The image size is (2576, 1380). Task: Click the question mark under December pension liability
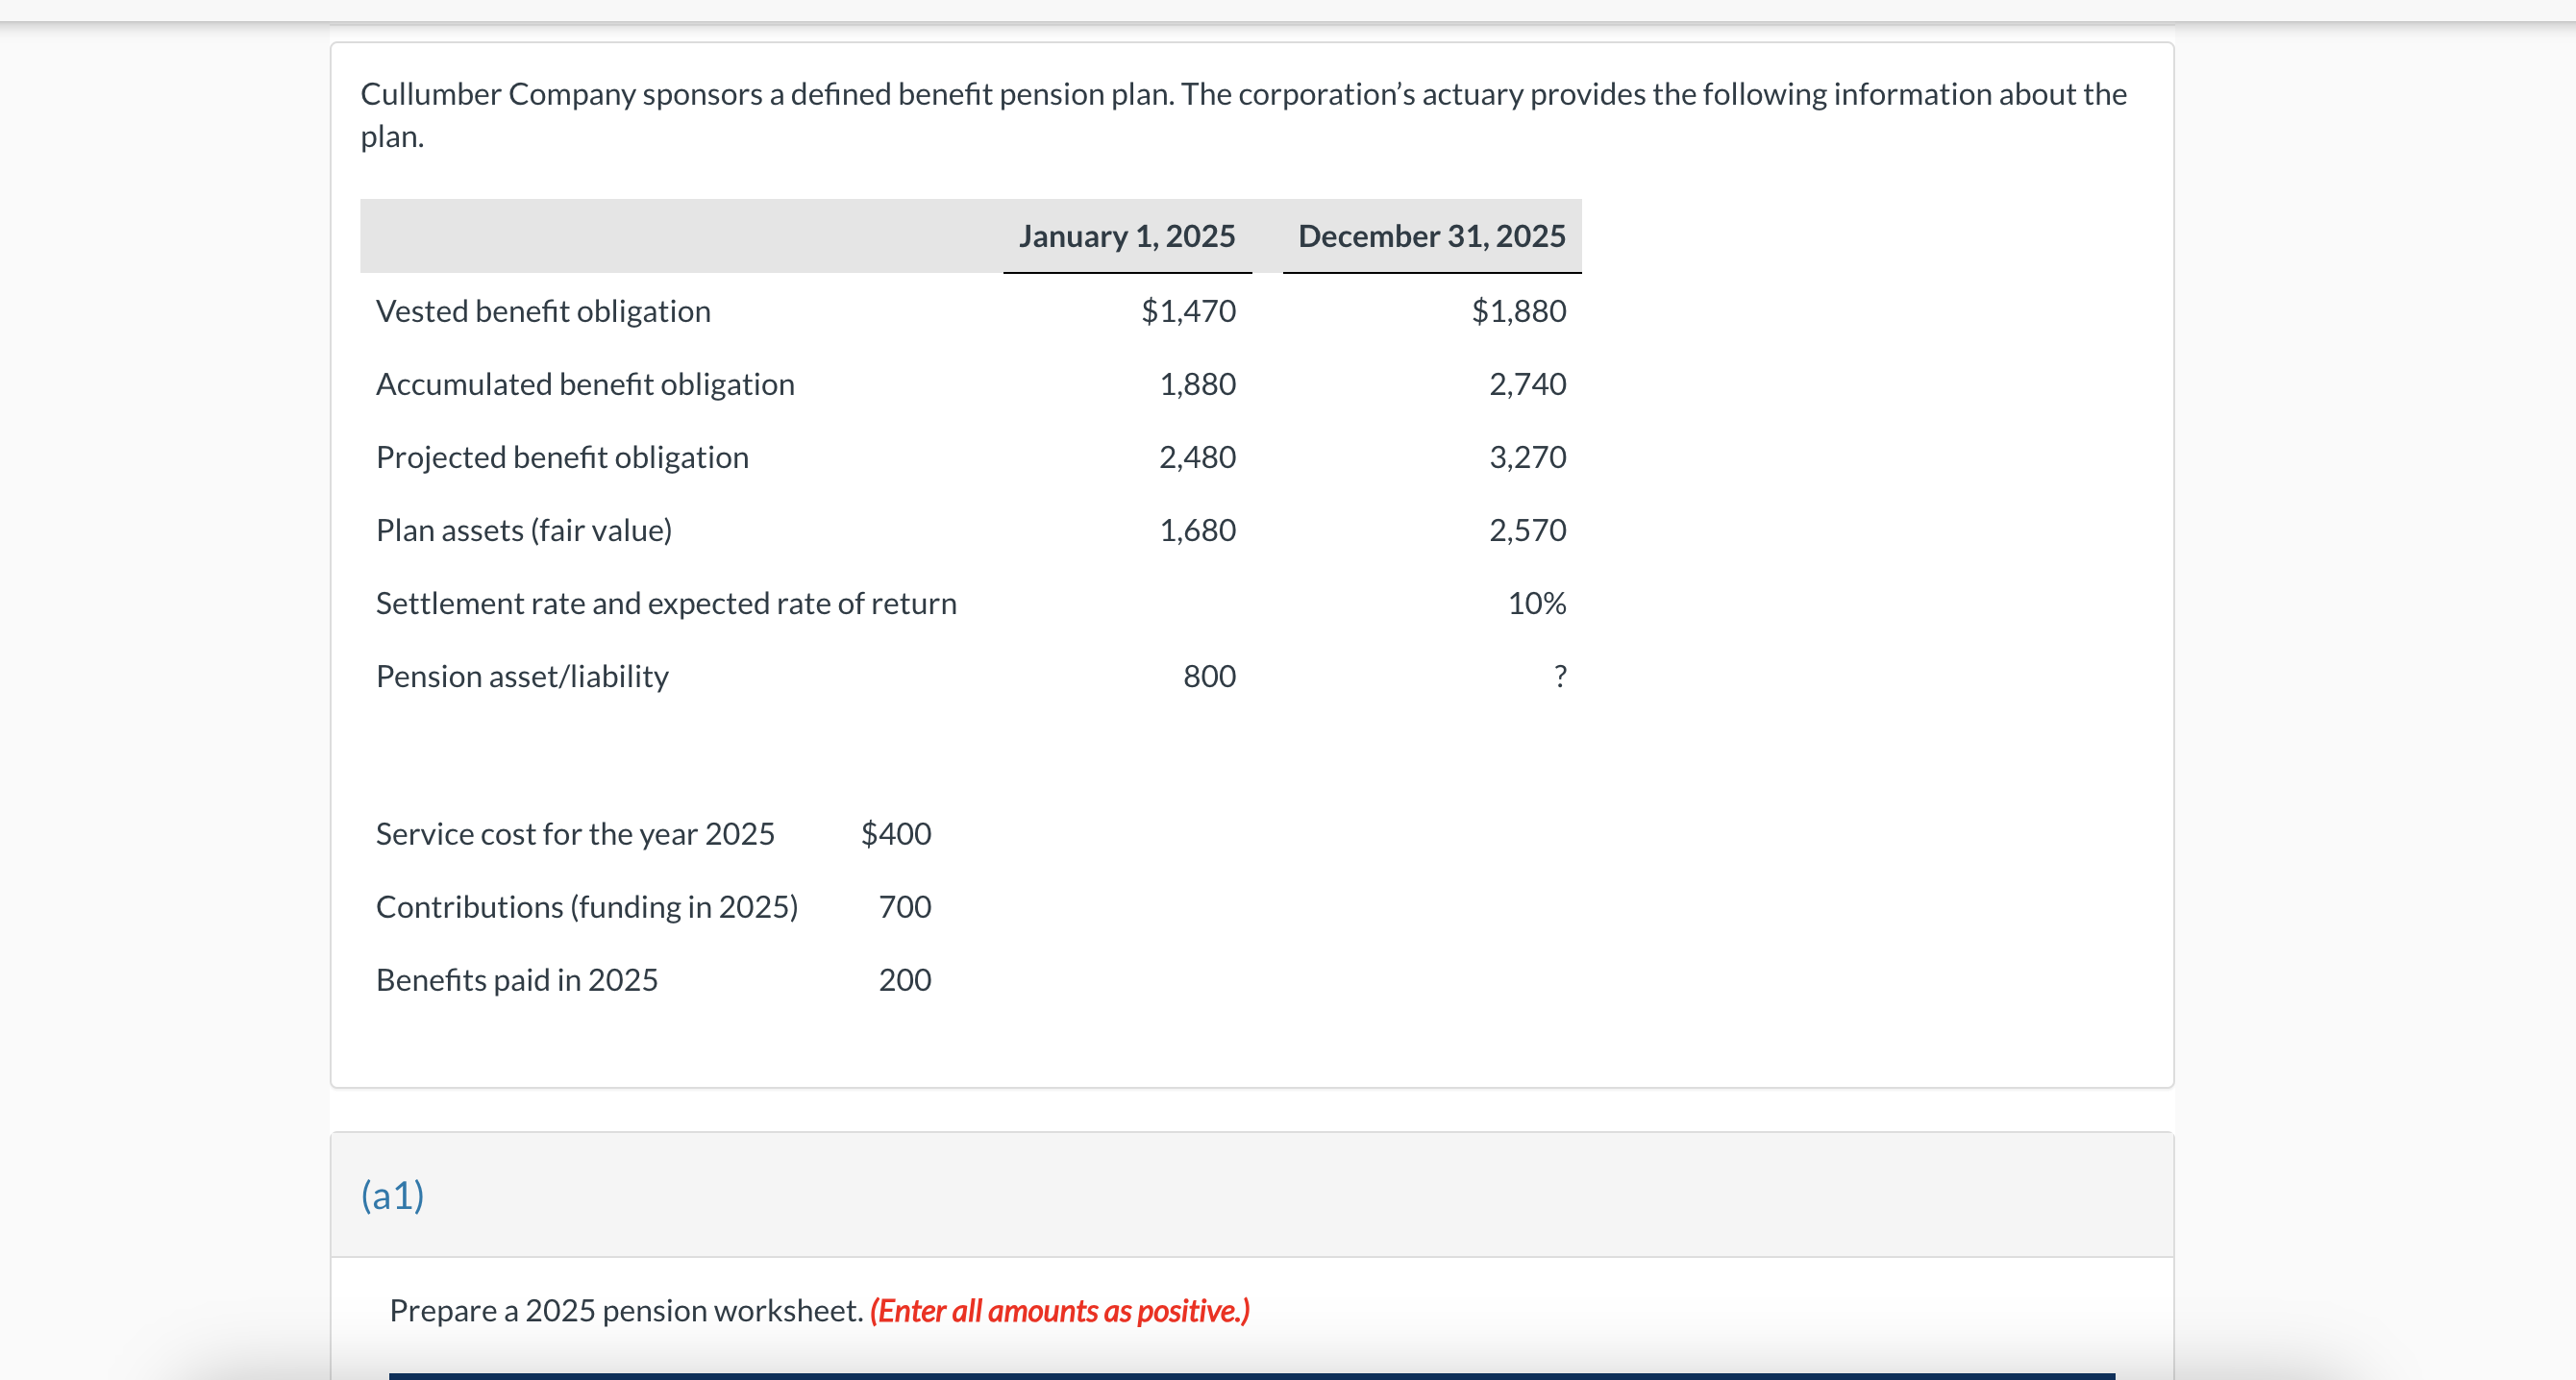[1560, 676]
